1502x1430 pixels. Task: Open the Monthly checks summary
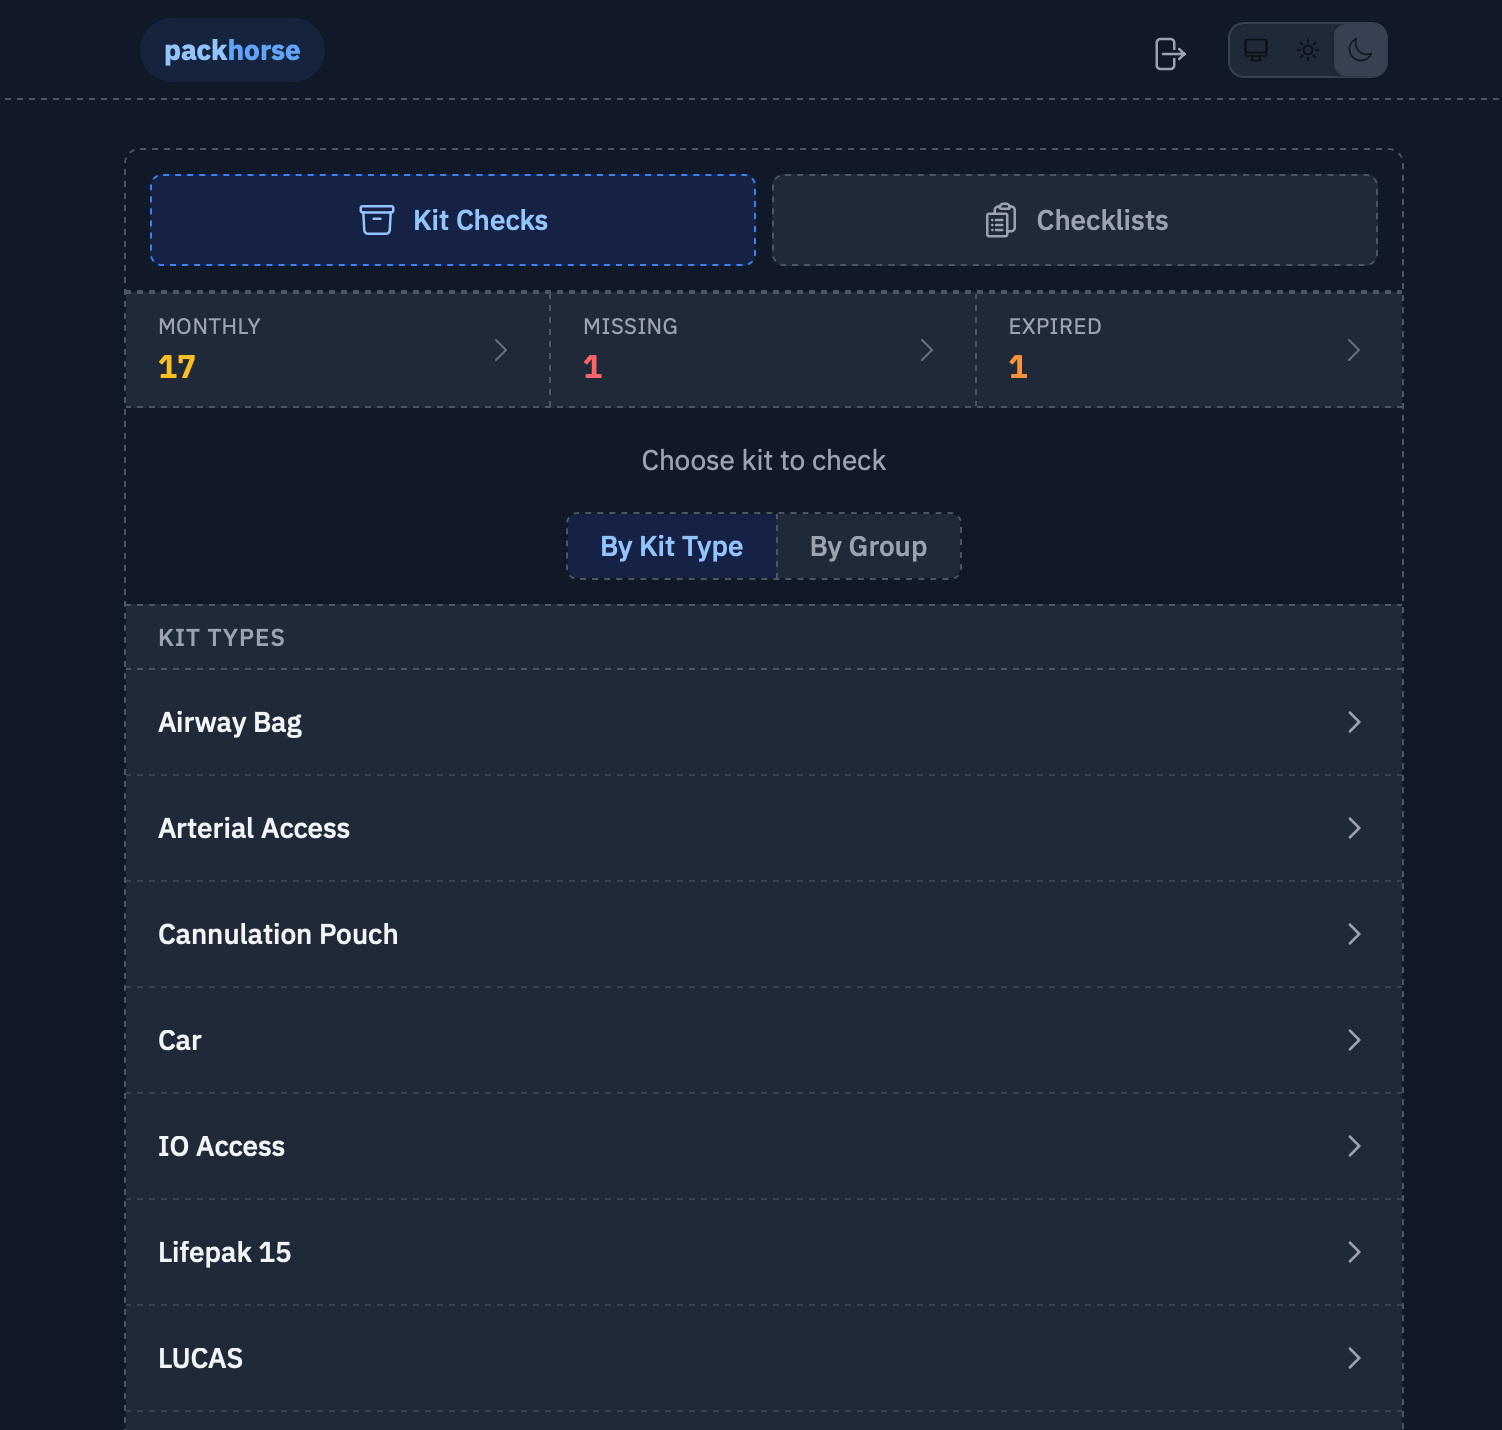[335, 350]
